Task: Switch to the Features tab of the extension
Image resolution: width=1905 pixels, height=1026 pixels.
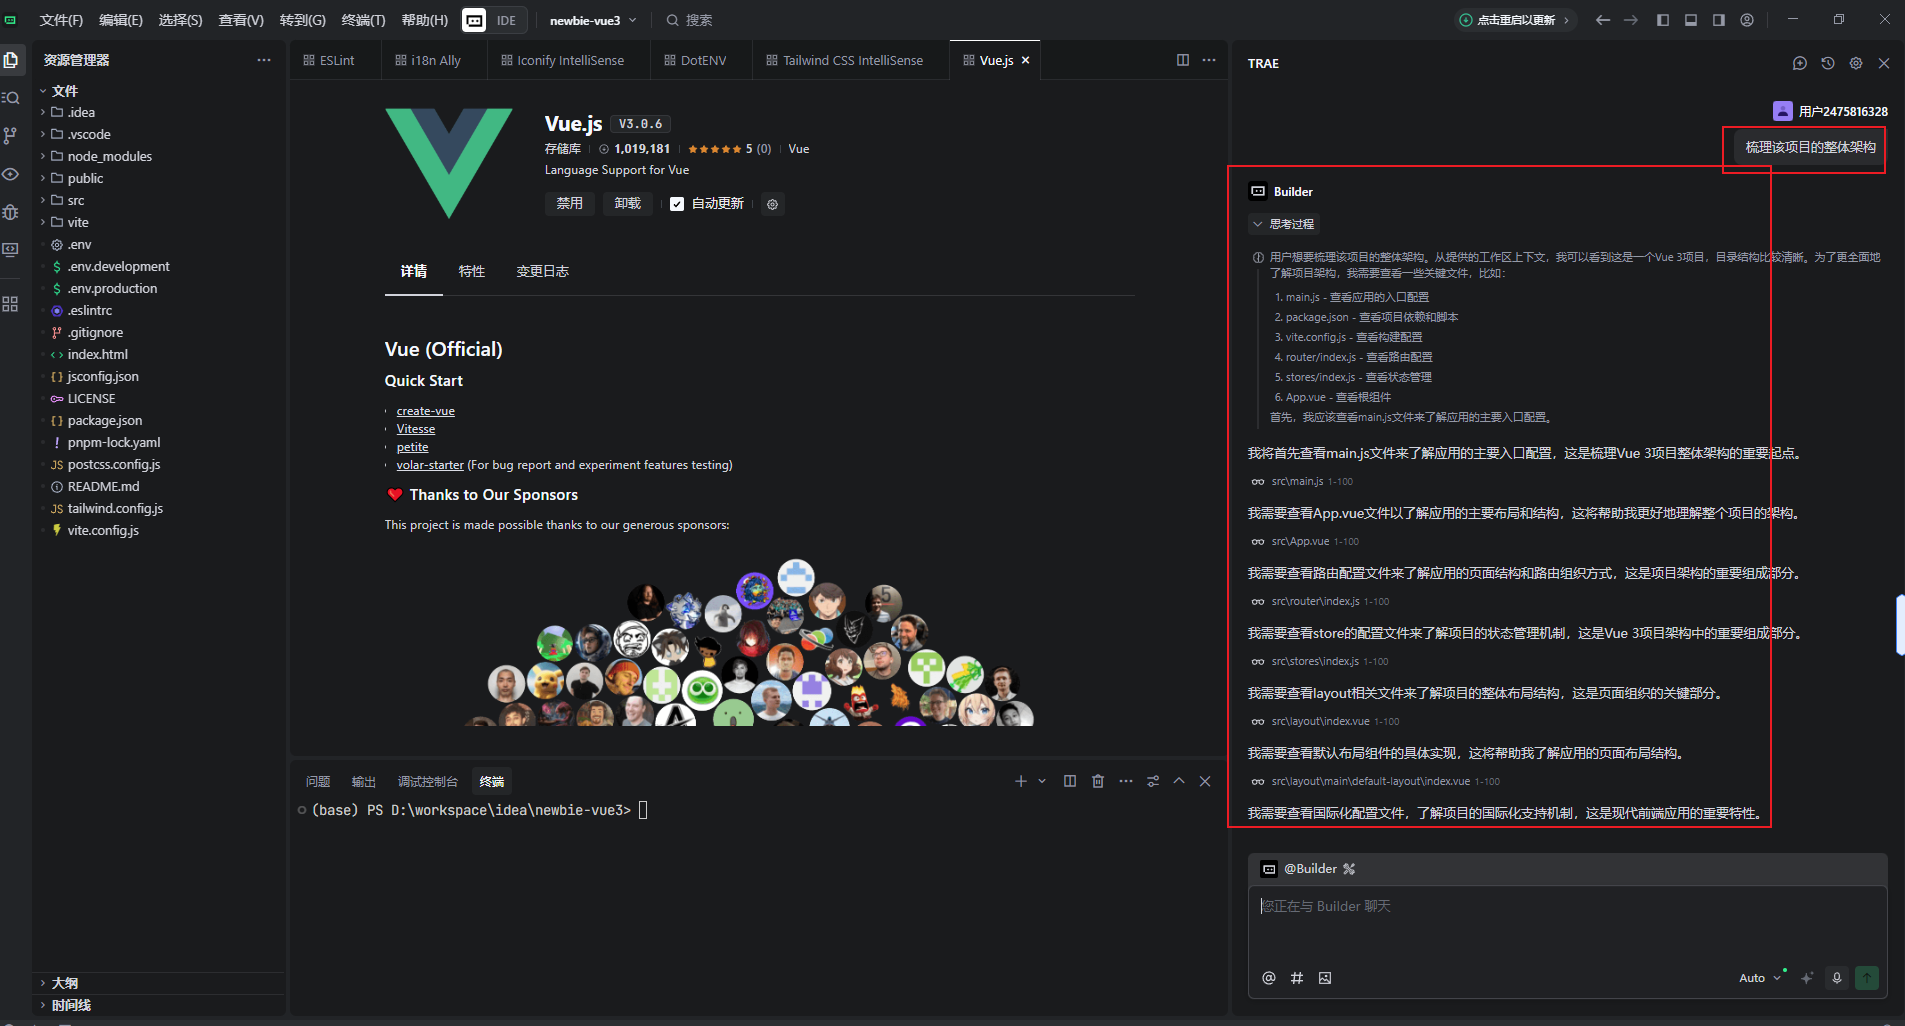Action: coord(471,271)
